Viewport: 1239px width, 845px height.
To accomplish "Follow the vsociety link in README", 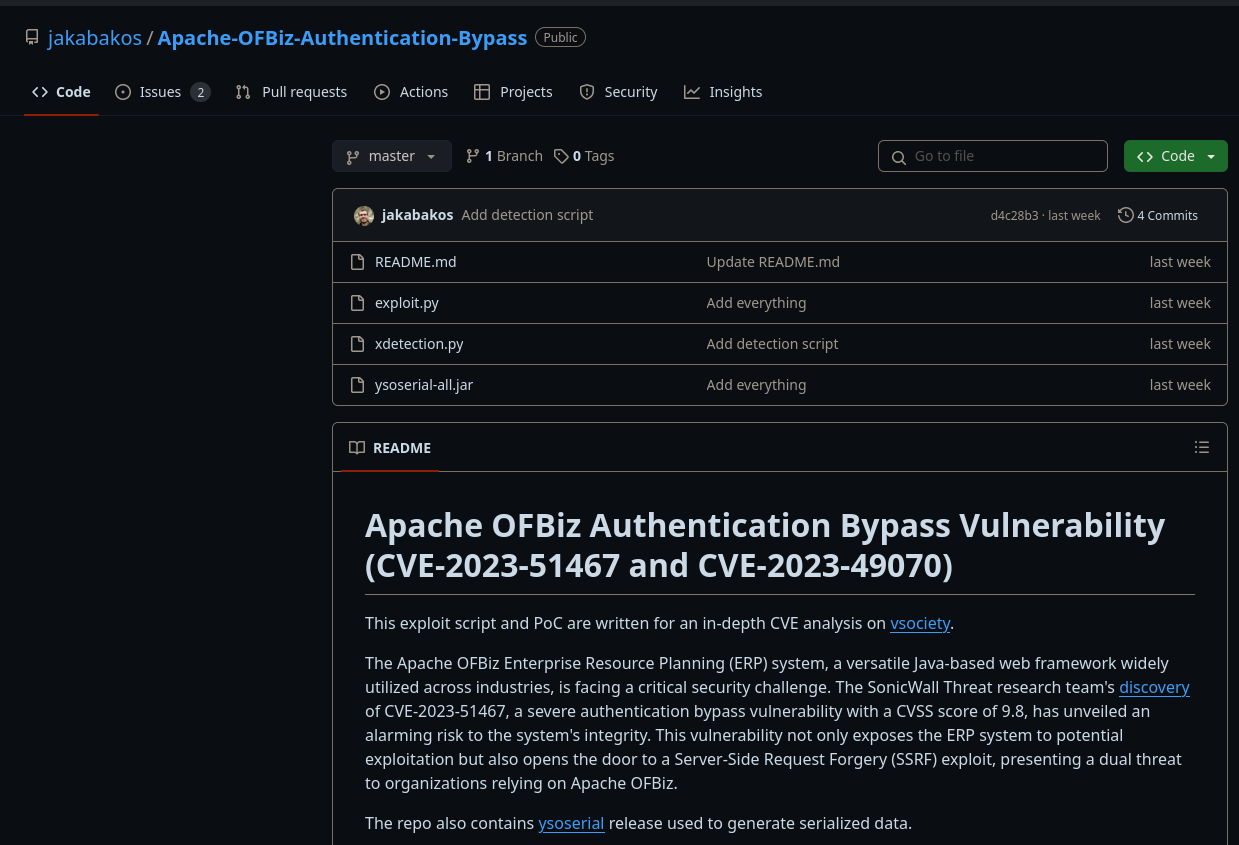I will pyautogui.click(x=919, y=623).
